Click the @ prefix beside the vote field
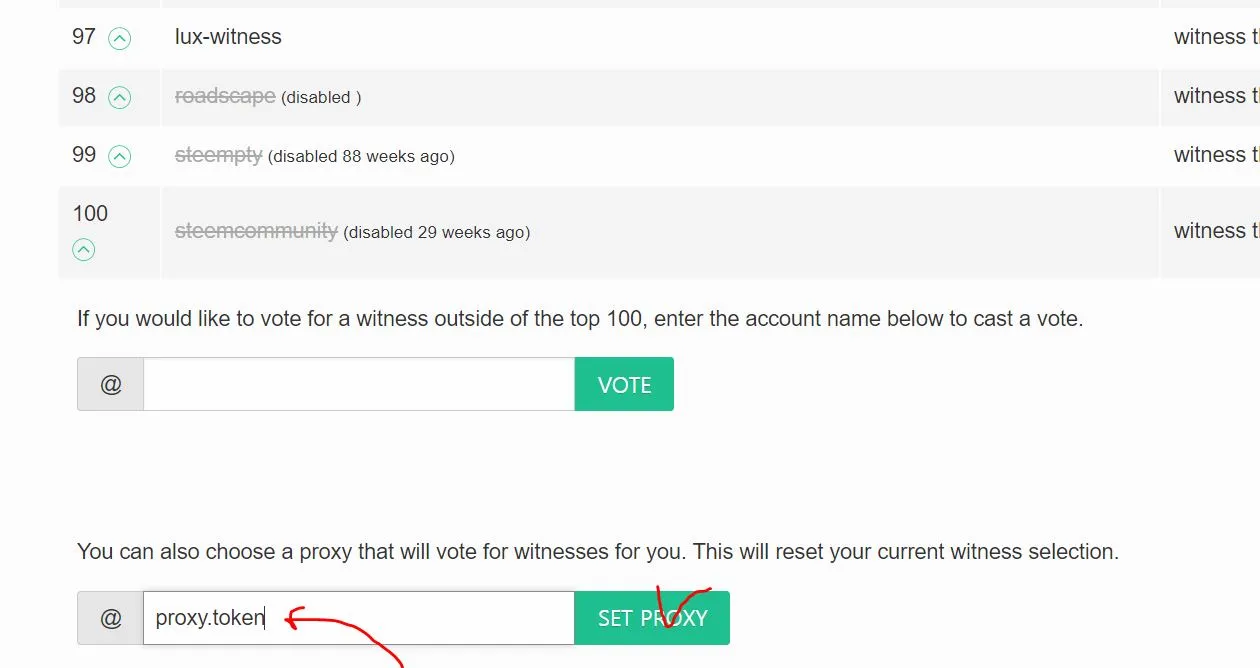The height and width of the screenshot is (668, 1260). coord(111,384)
